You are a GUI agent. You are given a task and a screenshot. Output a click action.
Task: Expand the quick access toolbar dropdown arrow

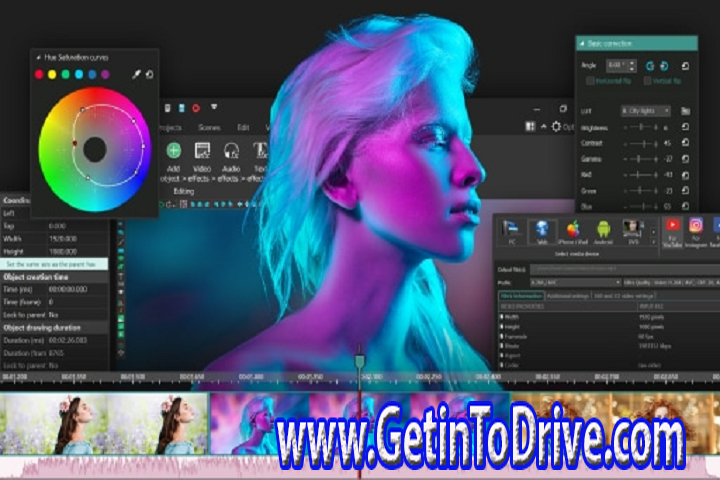(214, 107)
